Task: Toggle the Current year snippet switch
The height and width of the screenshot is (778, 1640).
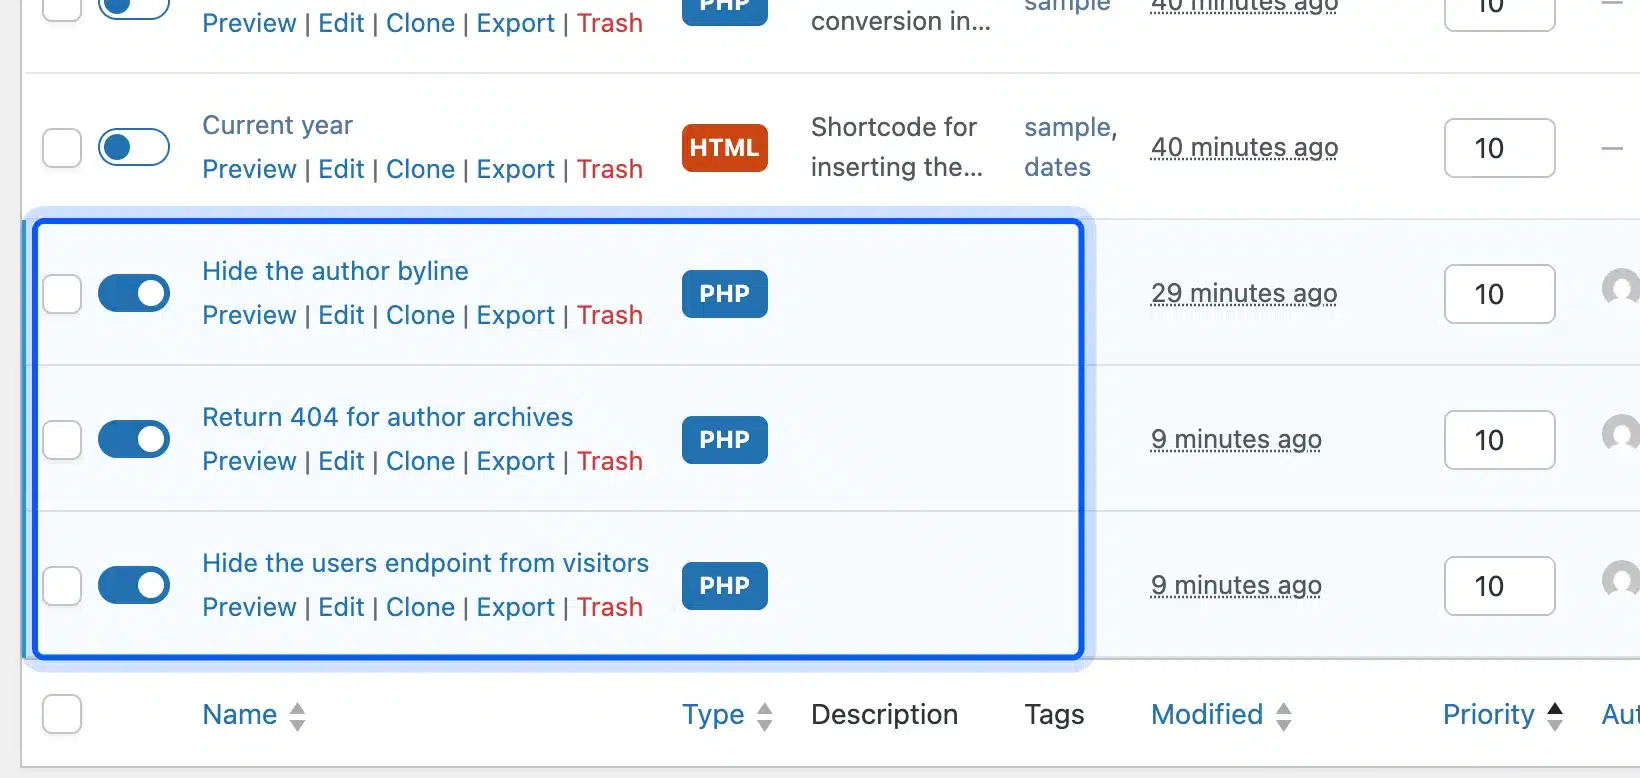Action: [x=134, y=147]
